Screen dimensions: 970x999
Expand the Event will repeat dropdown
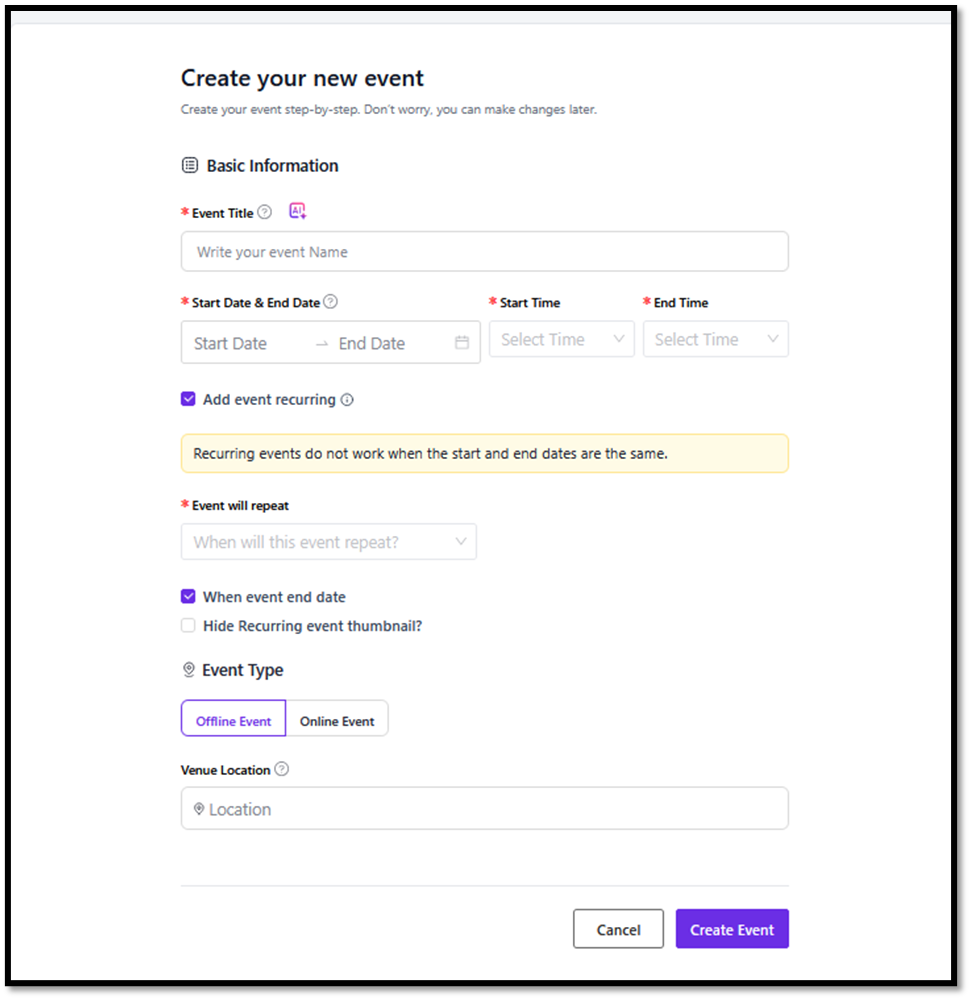coord(329,542)
